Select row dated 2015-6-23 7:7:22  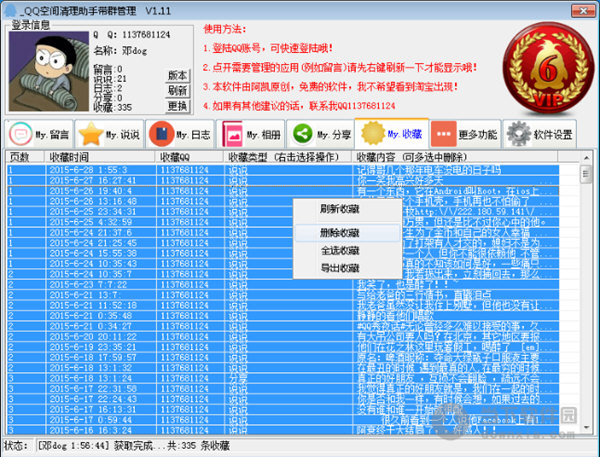283,284
